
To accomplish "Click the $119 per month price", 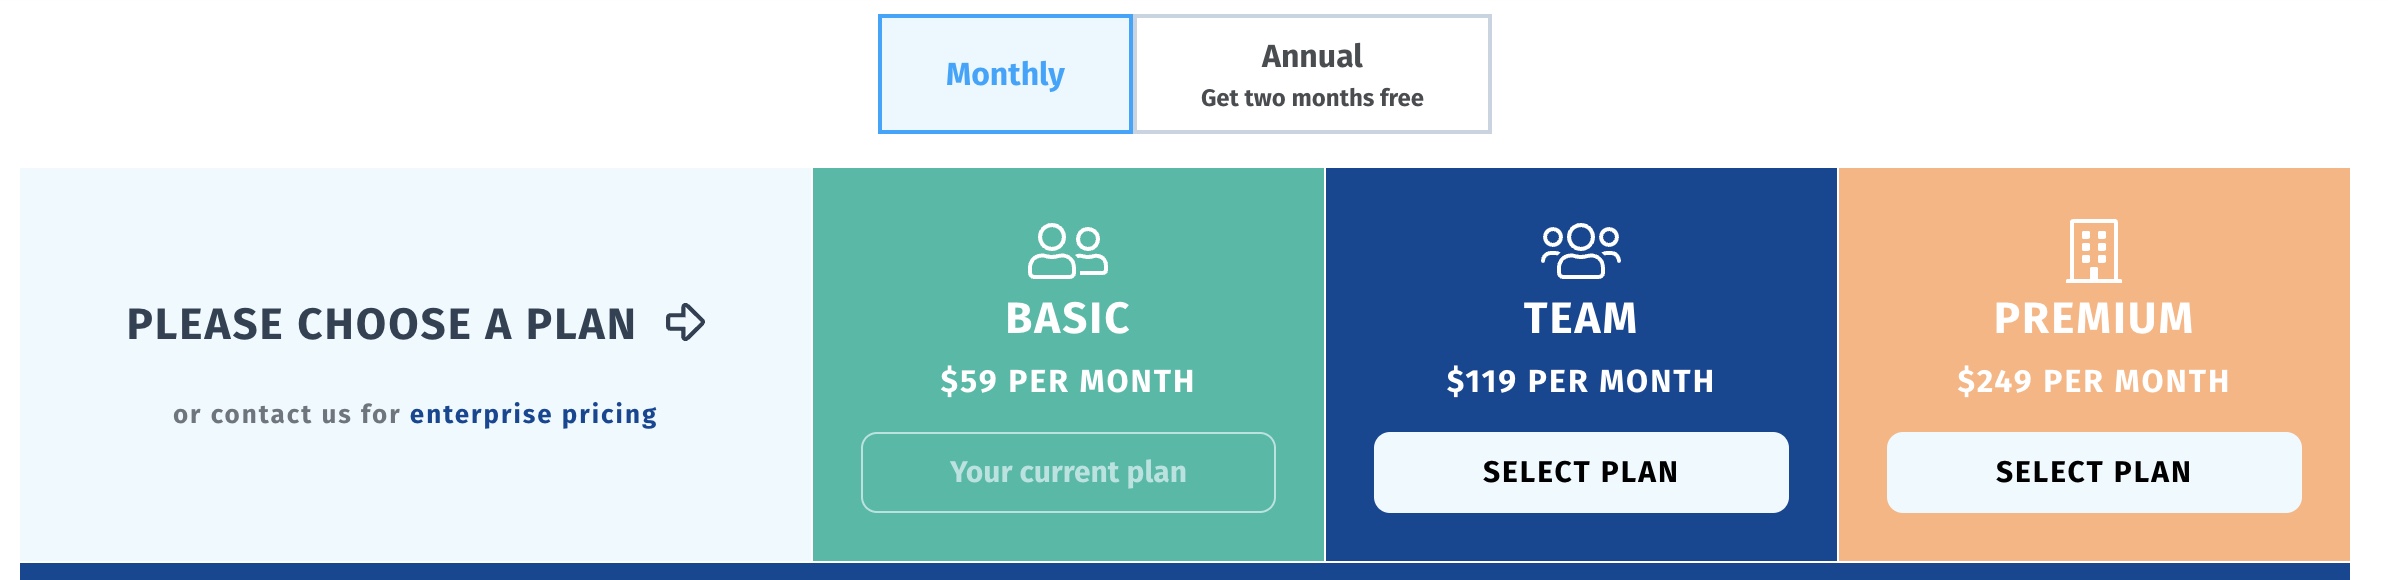I will pos(1580,381).
